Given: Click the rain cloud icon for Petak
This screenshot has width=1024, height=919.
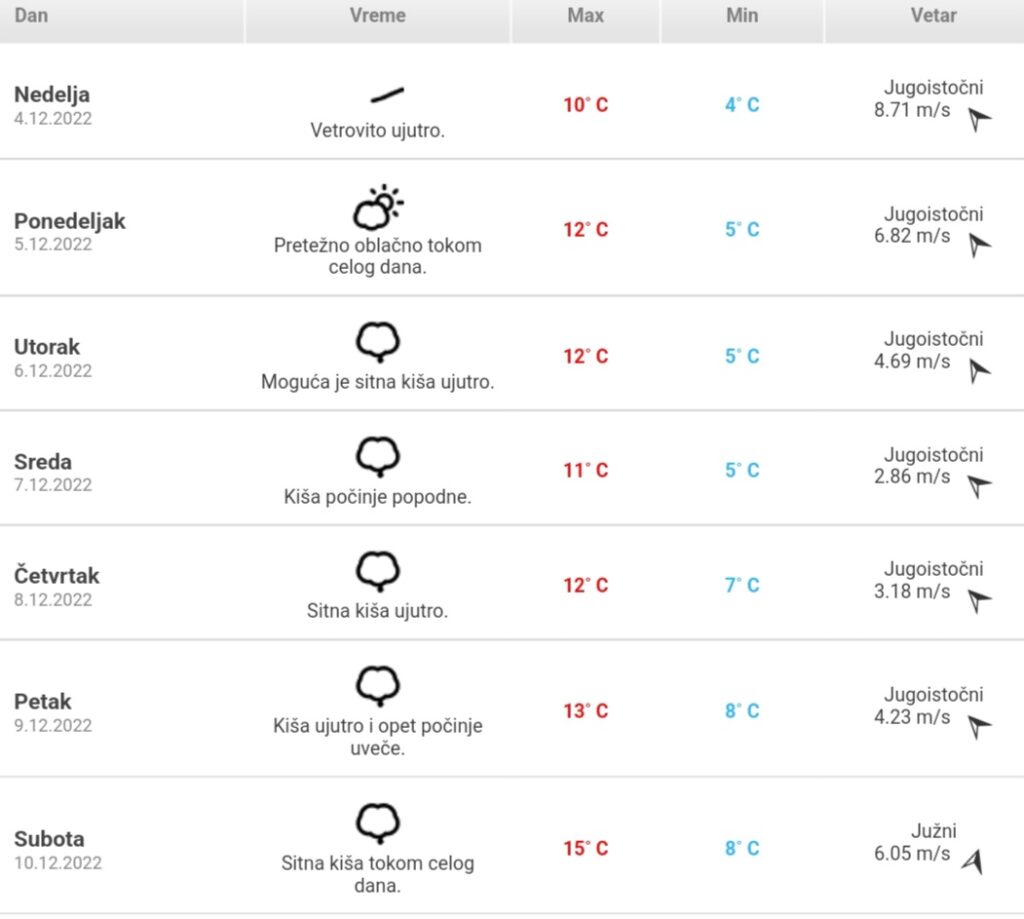Looking at the screenshot, I should tap(378, 685).
